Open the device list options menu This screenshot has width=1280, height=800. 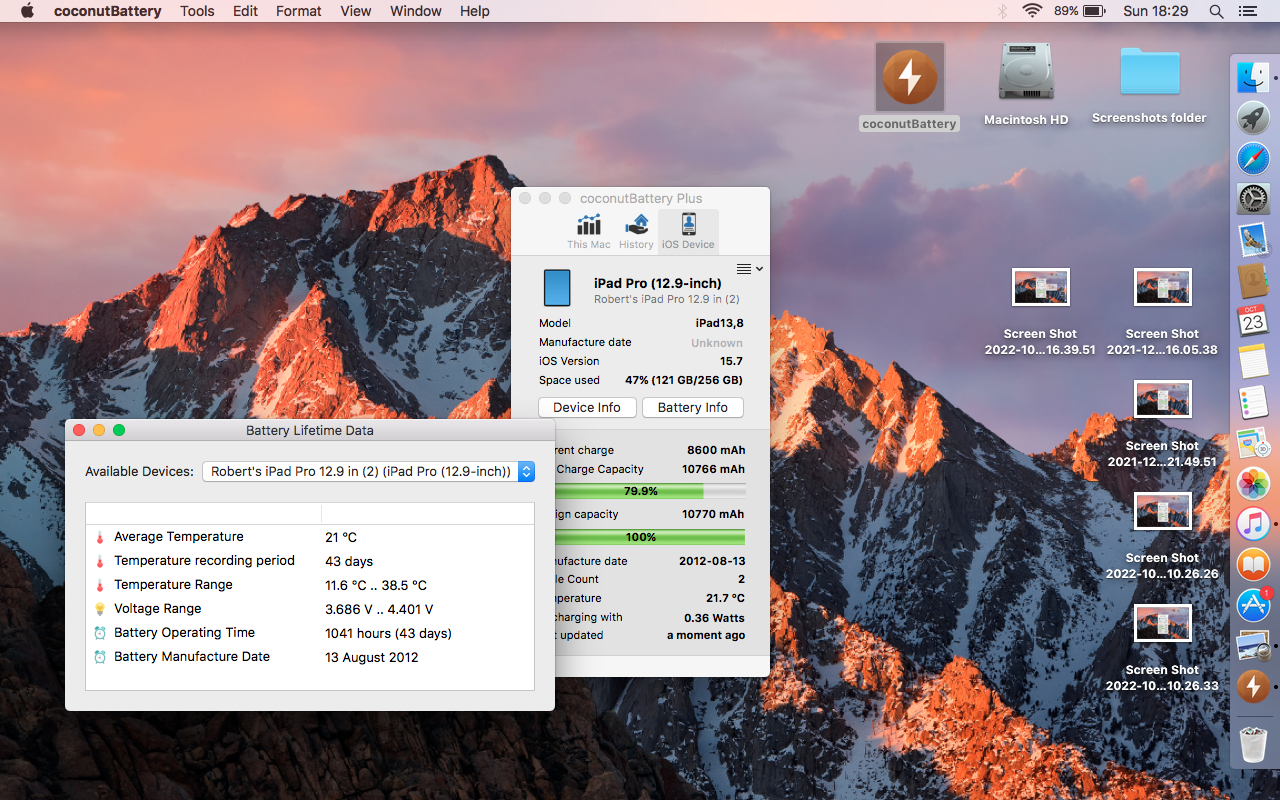tap(749, 269)
